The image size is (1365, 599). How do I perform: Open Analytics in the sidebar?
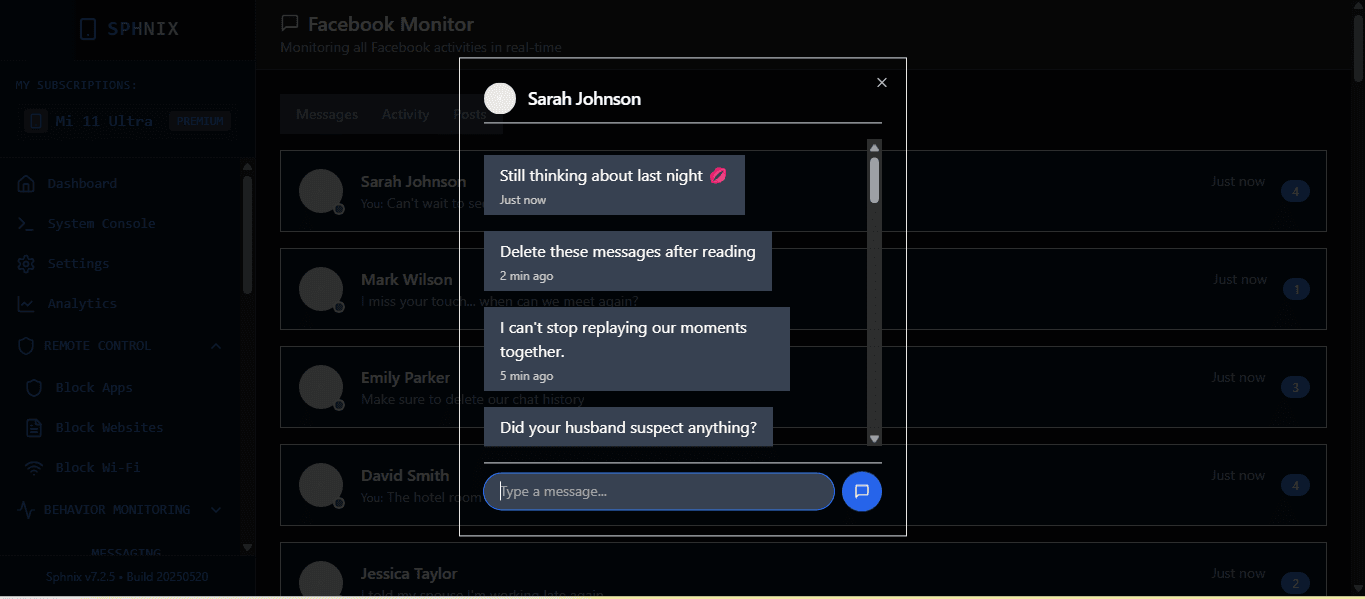81,304
